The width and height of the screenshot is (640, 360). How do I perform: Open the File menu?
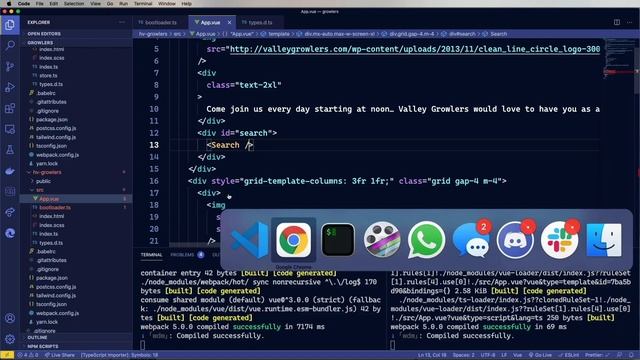(x=40, y=4)
